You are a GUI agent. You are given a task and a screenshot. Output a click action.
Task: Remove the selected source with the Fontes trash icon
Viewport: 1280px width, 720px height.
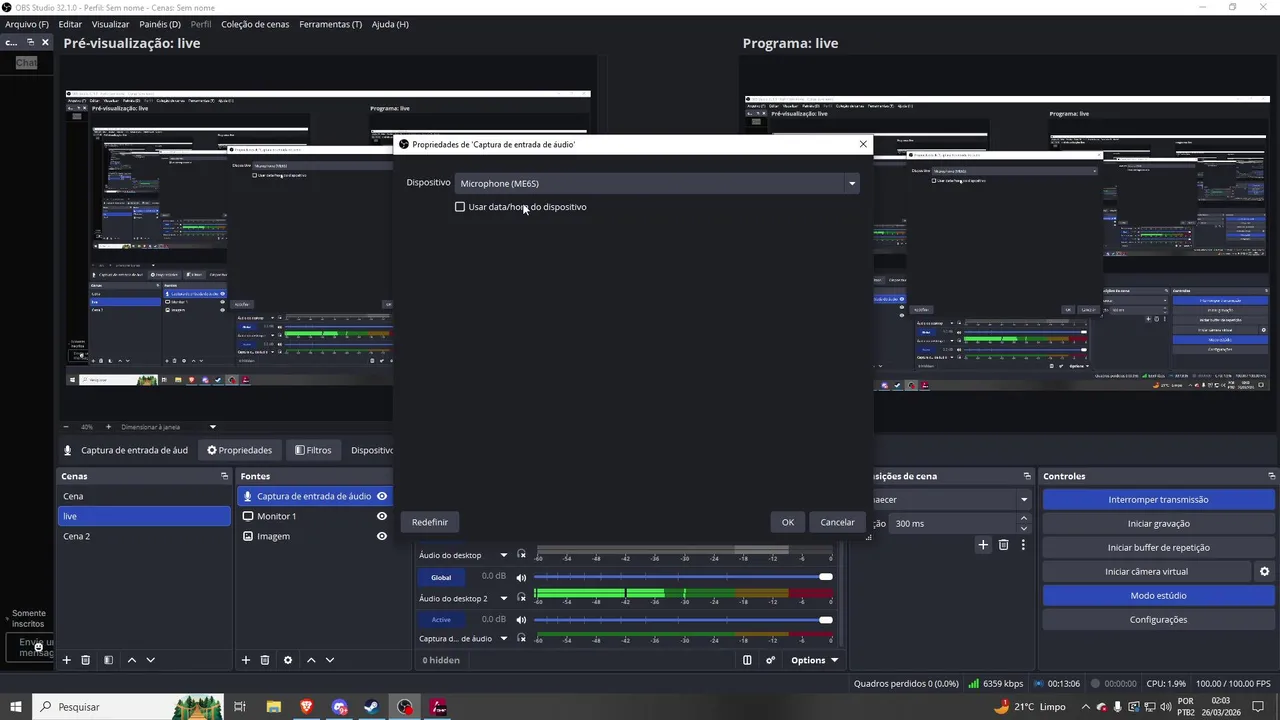pos(265,660)
